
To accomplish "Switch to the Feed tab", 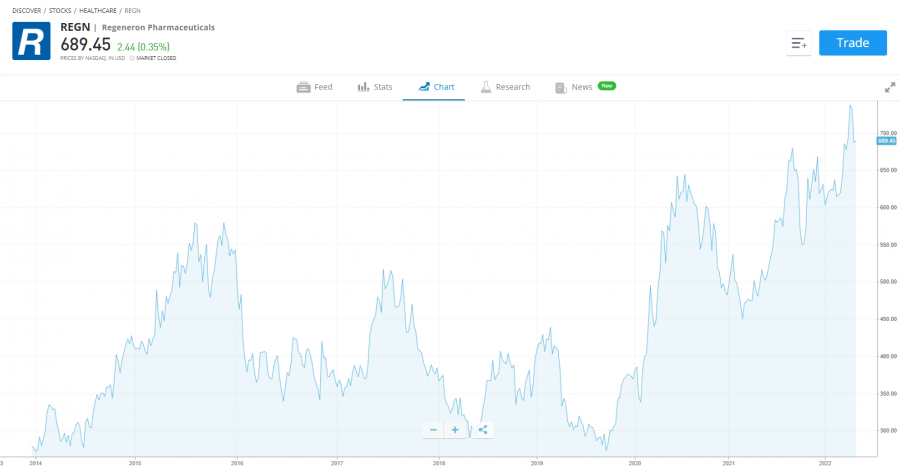I will pyautogui.click(x=315, y=87).
